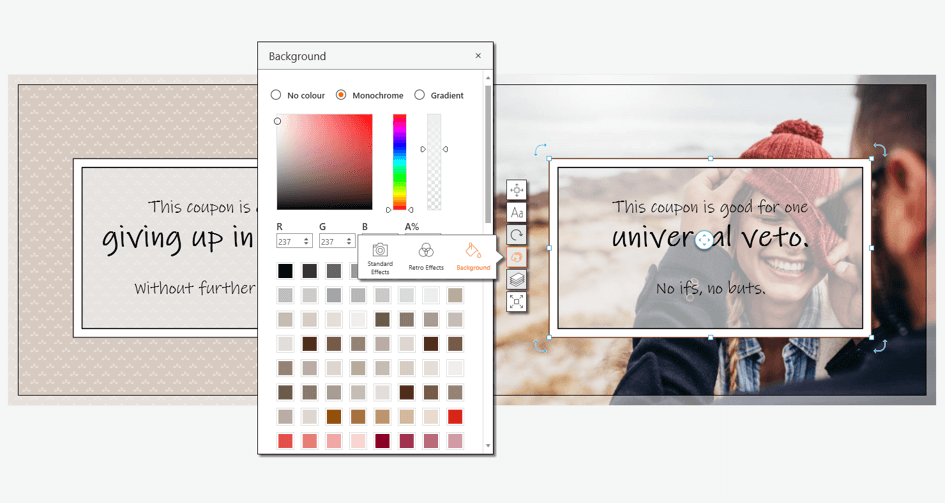
Task: Select the Background paint bucket option
Action: (473, 257)
